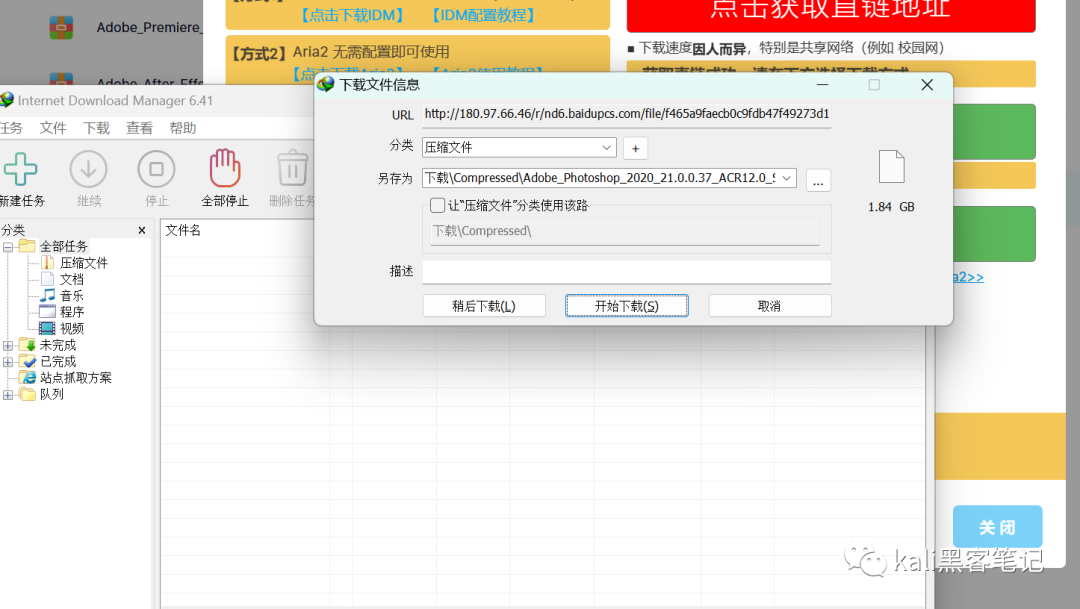
Task: Open the 分类 category dropdown in the dialog
Action: [606, 147]
